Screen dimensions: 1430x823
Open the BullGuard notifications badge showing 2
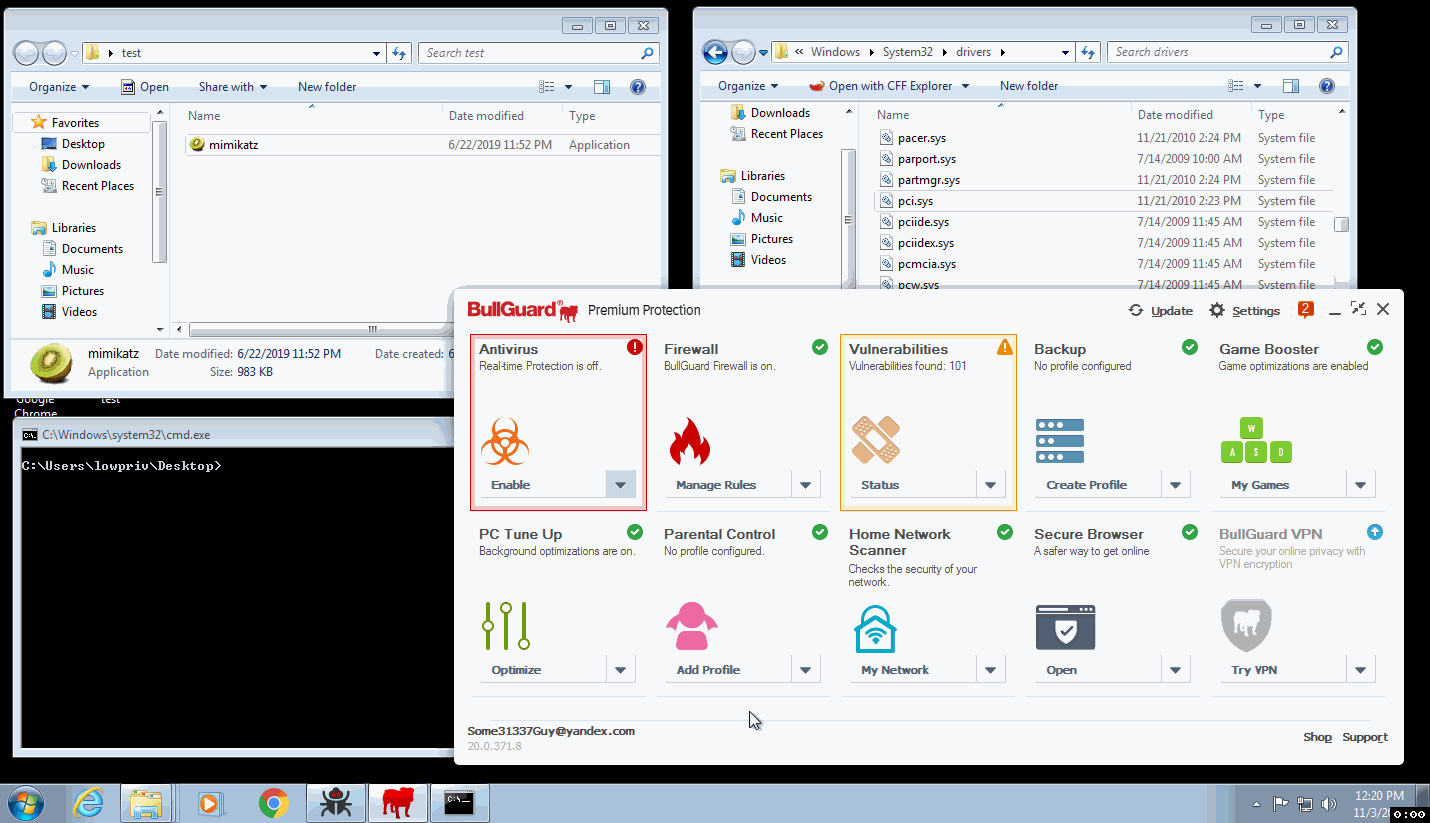[x=1305, y=309]
